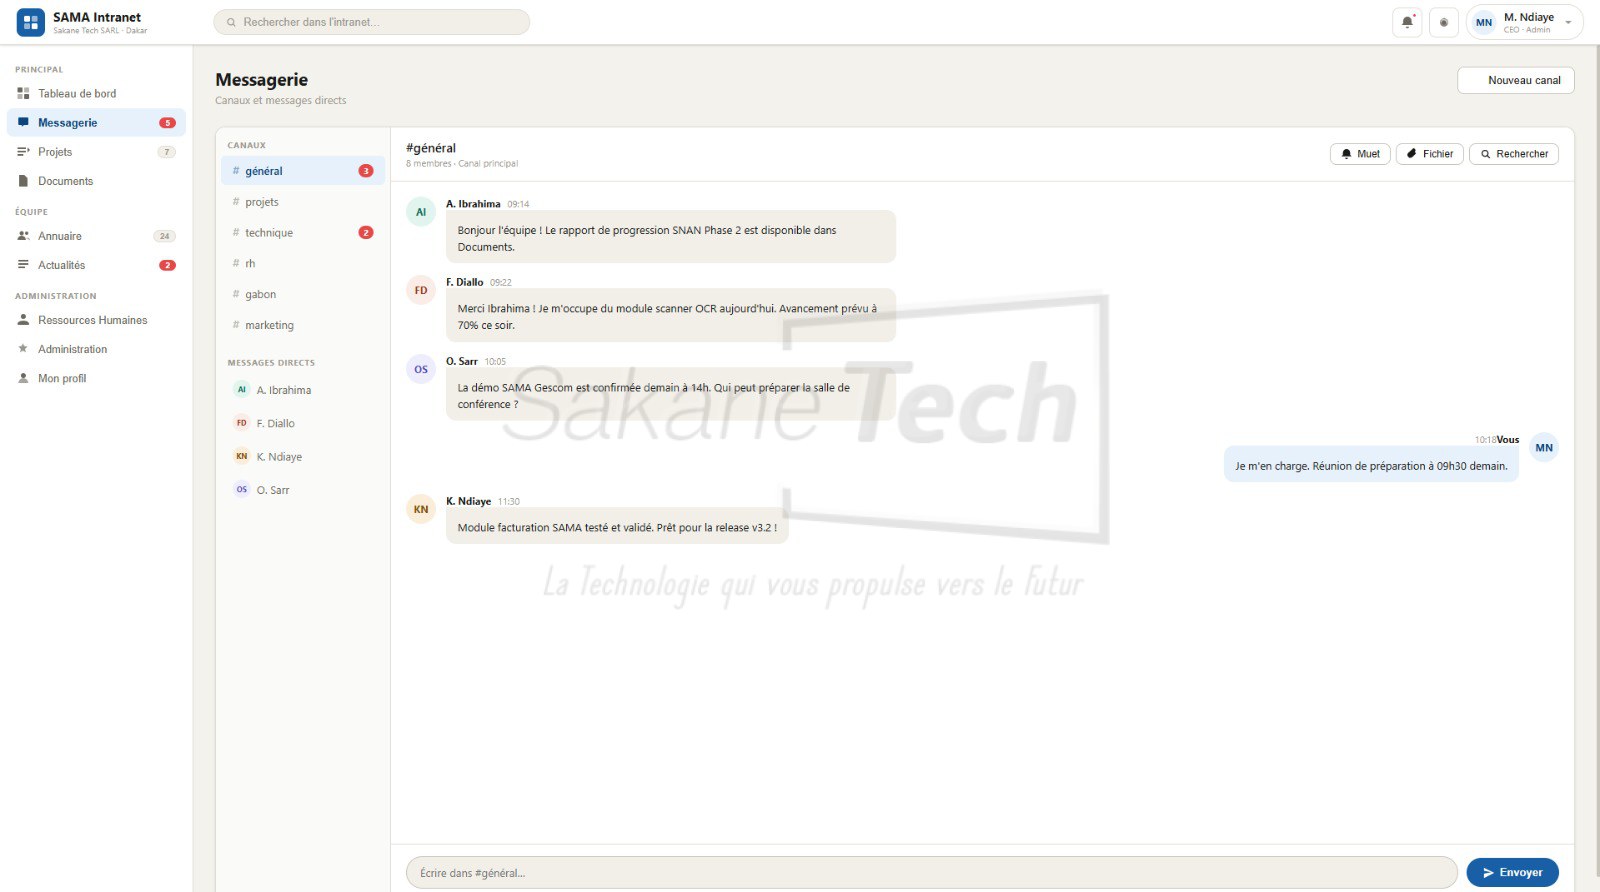Viewport: 1600px width, 892px height.
Task: Click the MN avatar in the header
Action: (1484, 22)
